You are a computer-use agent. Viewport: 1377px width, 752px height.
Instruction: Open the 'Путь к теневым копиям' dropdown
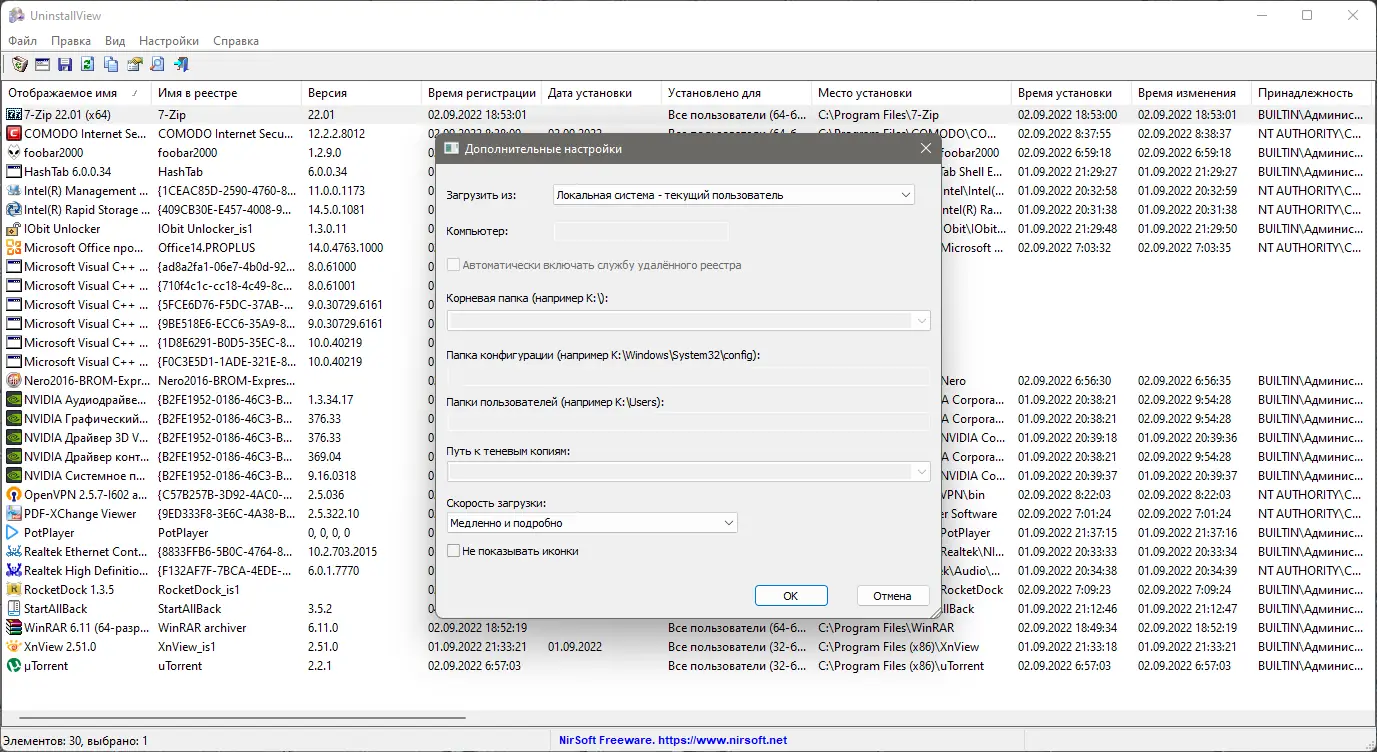pos(689,472)
